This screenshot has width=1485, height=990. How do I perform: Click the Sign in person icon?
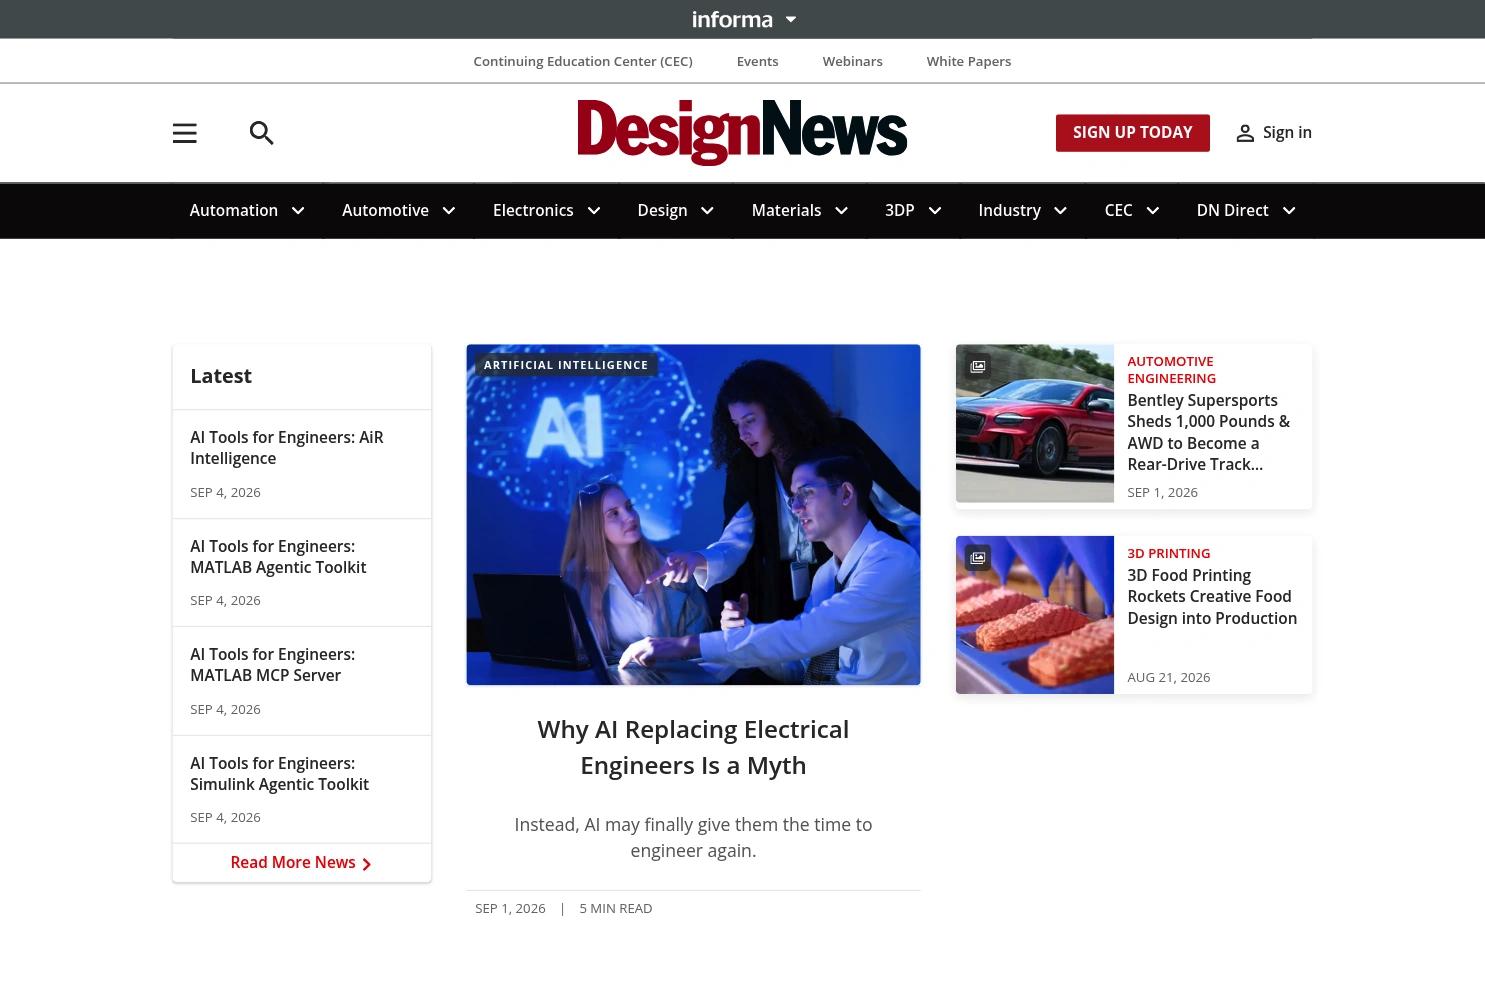tap(1245, 133)
